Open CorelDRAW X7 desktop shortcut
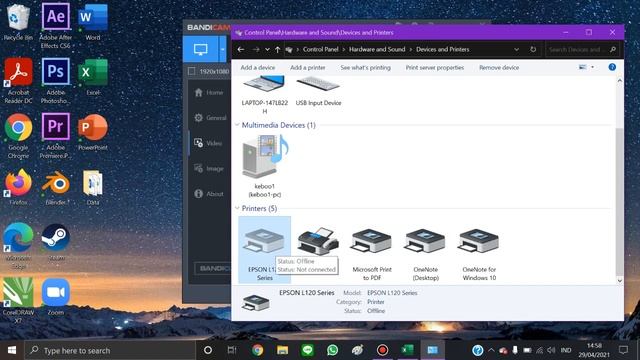640x360 pixels. [x=18, y=301]
